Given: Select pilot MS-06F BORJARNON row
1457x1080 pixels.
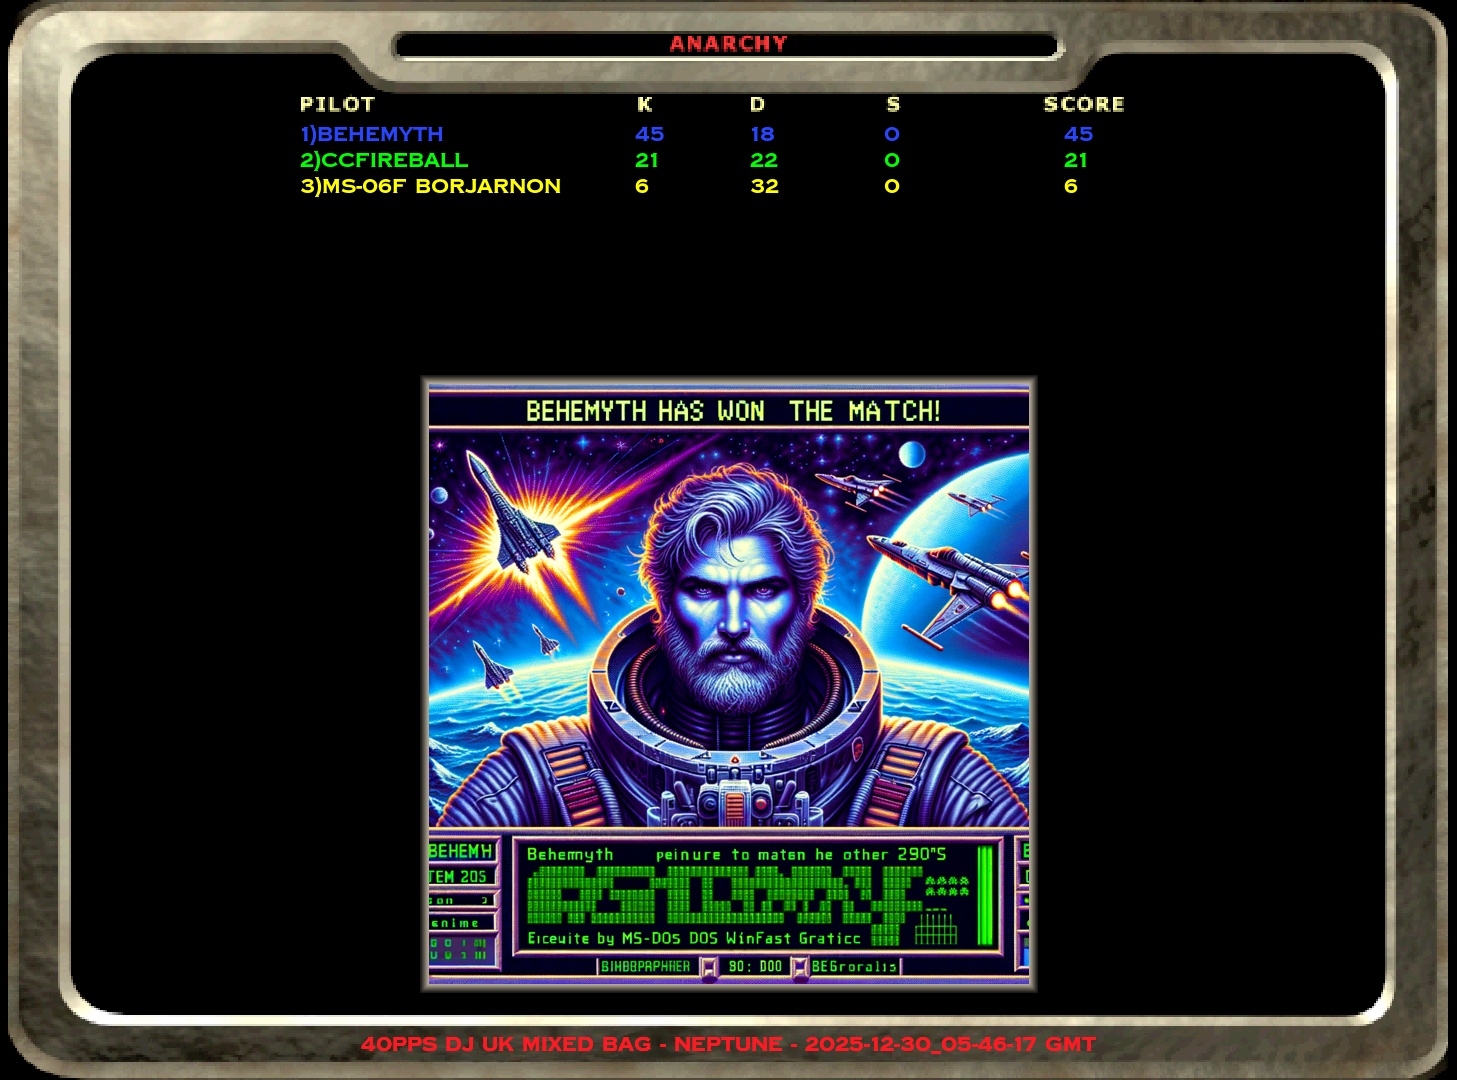Looking at the screenshot, I should click(430, 186).
